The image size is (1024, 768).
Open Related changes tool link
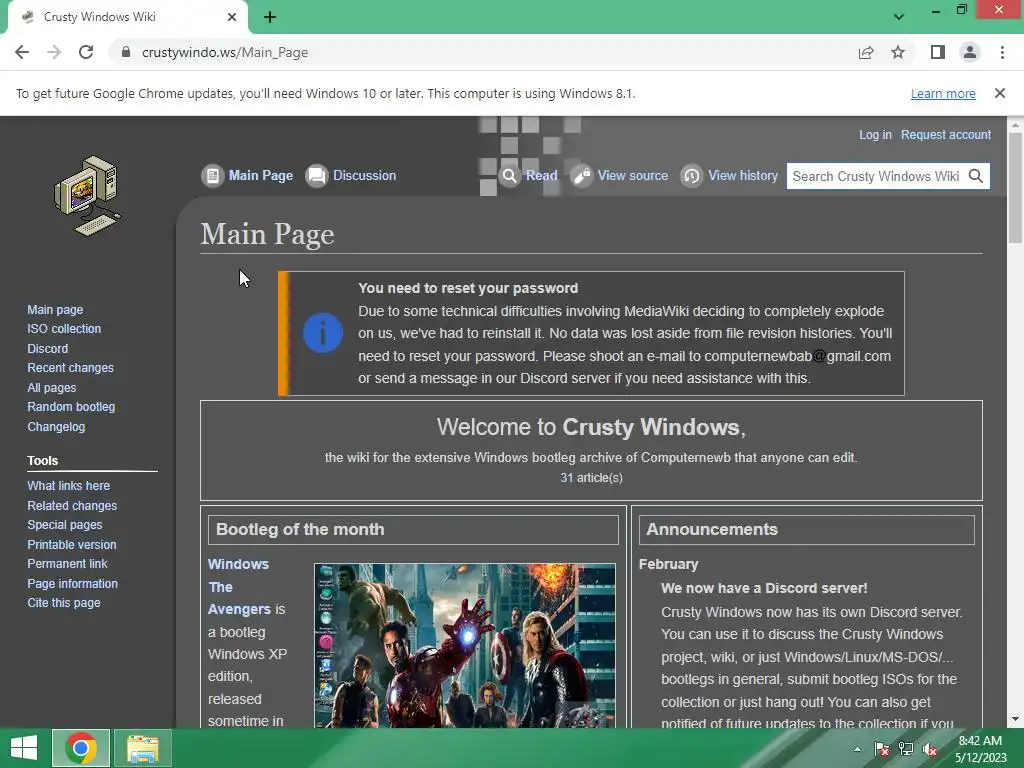(x=72, y=505)
